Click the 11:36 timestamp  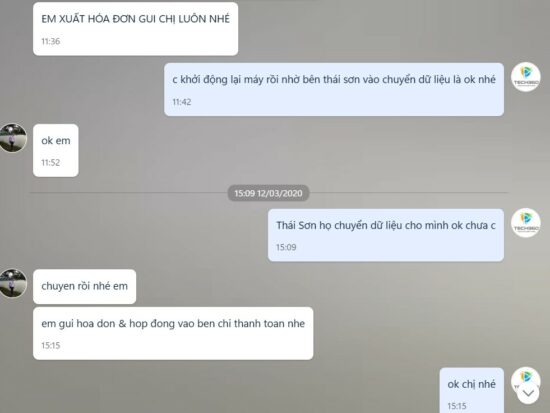(51, 41)
